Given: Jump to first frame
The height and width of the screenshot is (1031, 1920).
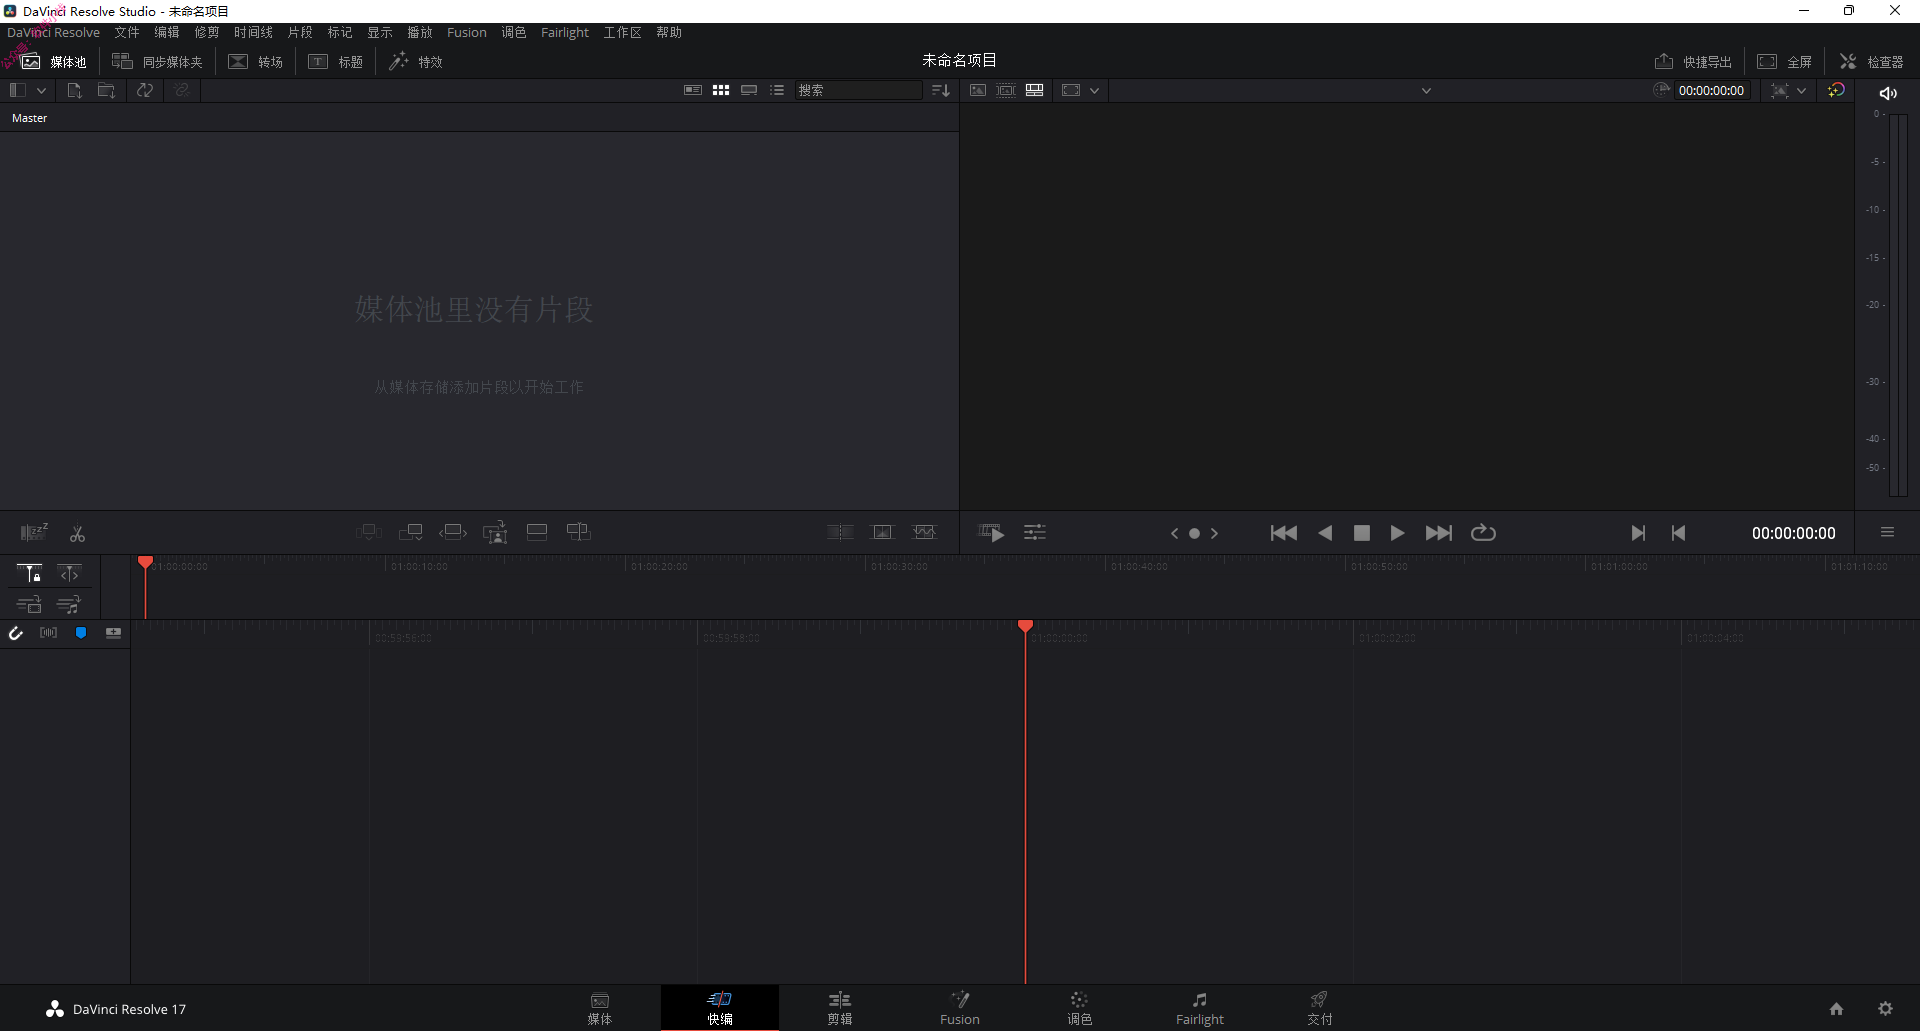Looking at the screenshot, I should click(1284, 533).
